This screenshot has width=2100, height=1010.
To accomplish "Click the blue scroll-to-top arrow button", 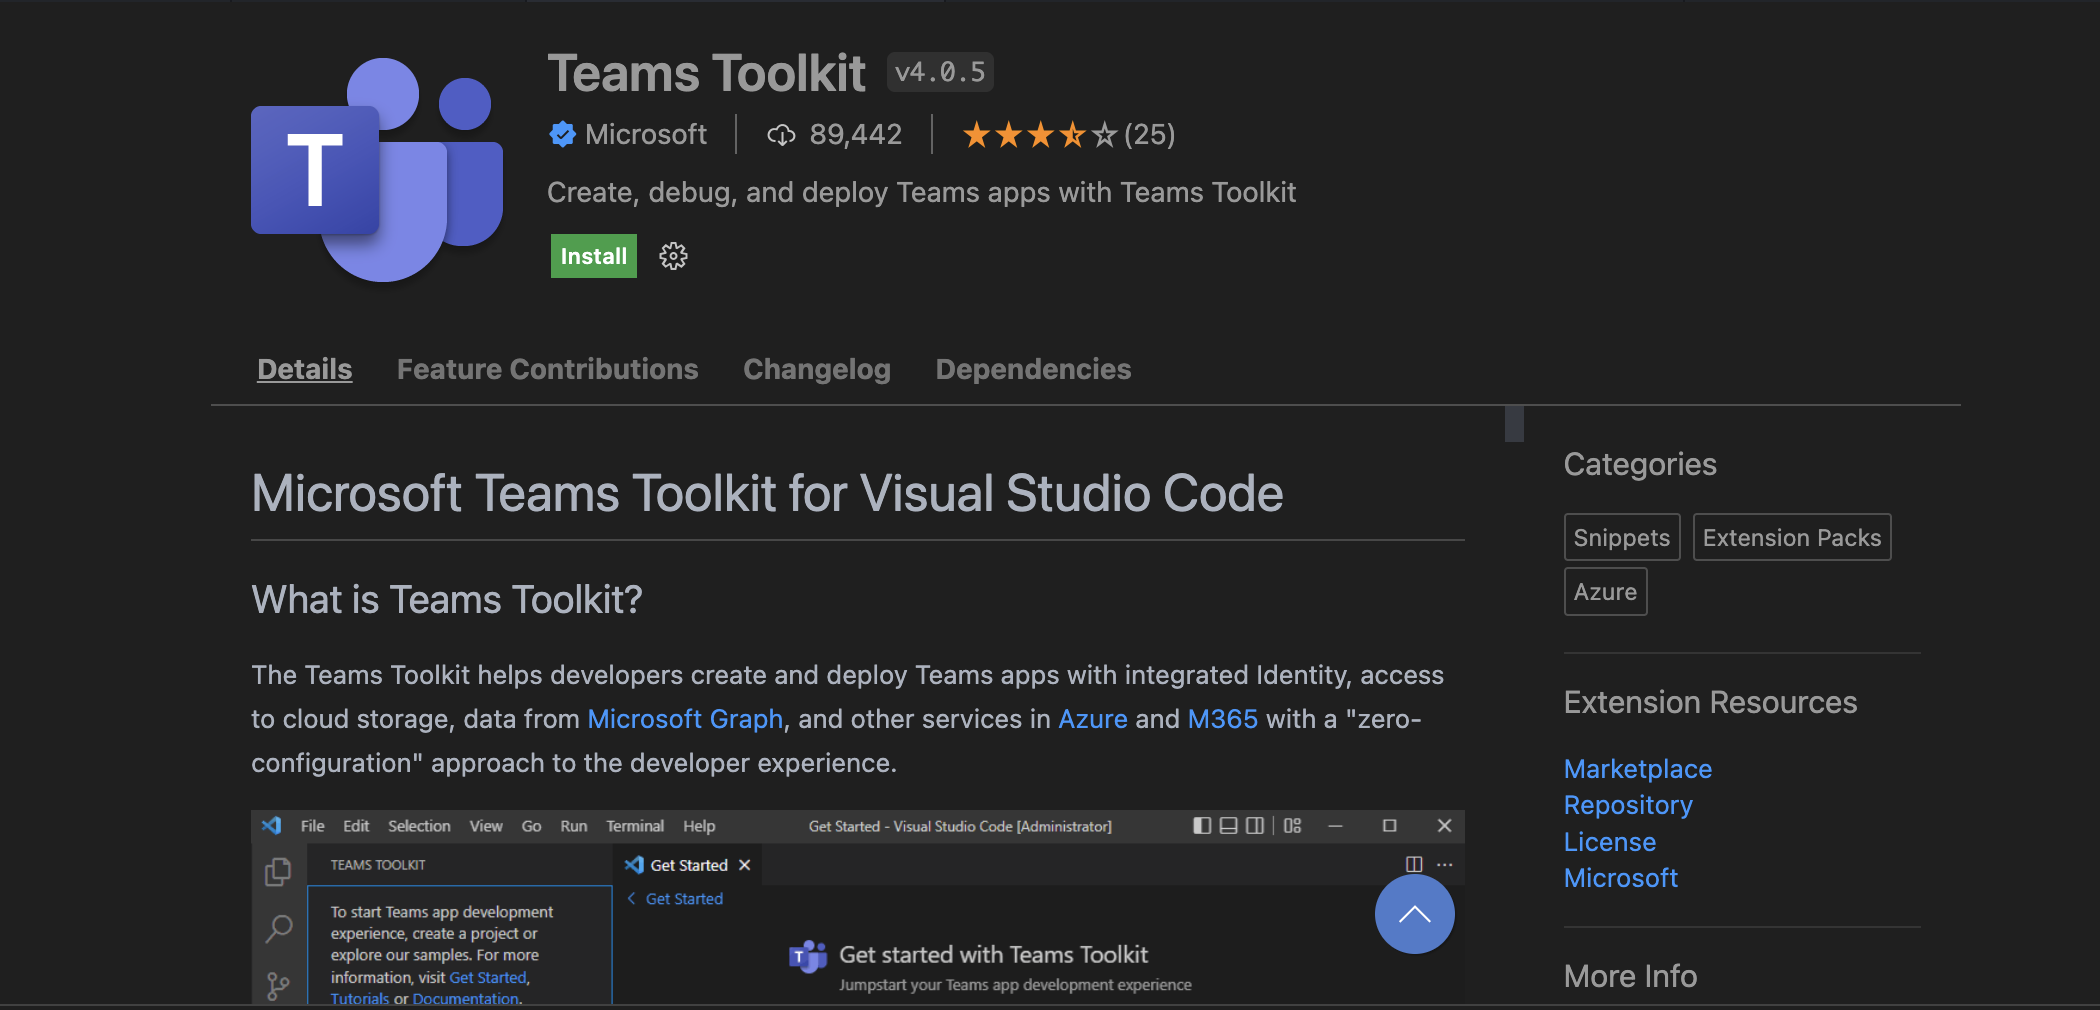I will pyautogui.click(x=1414, y=914).
